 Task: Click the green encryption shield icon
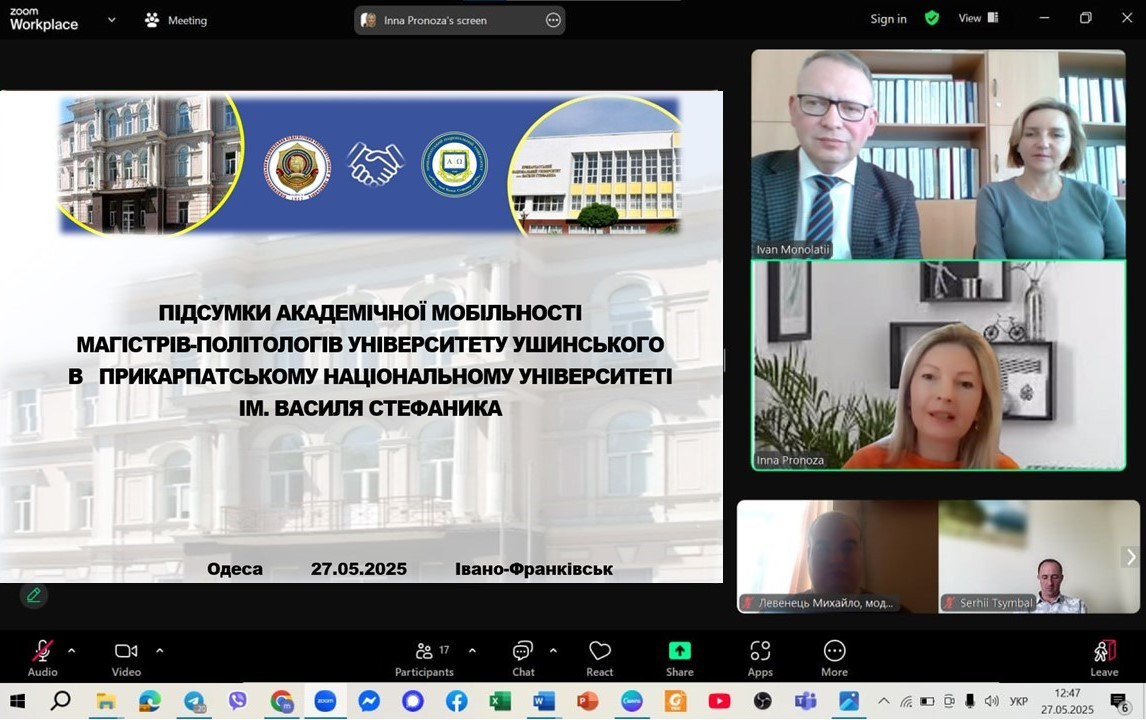coord(932,18)
